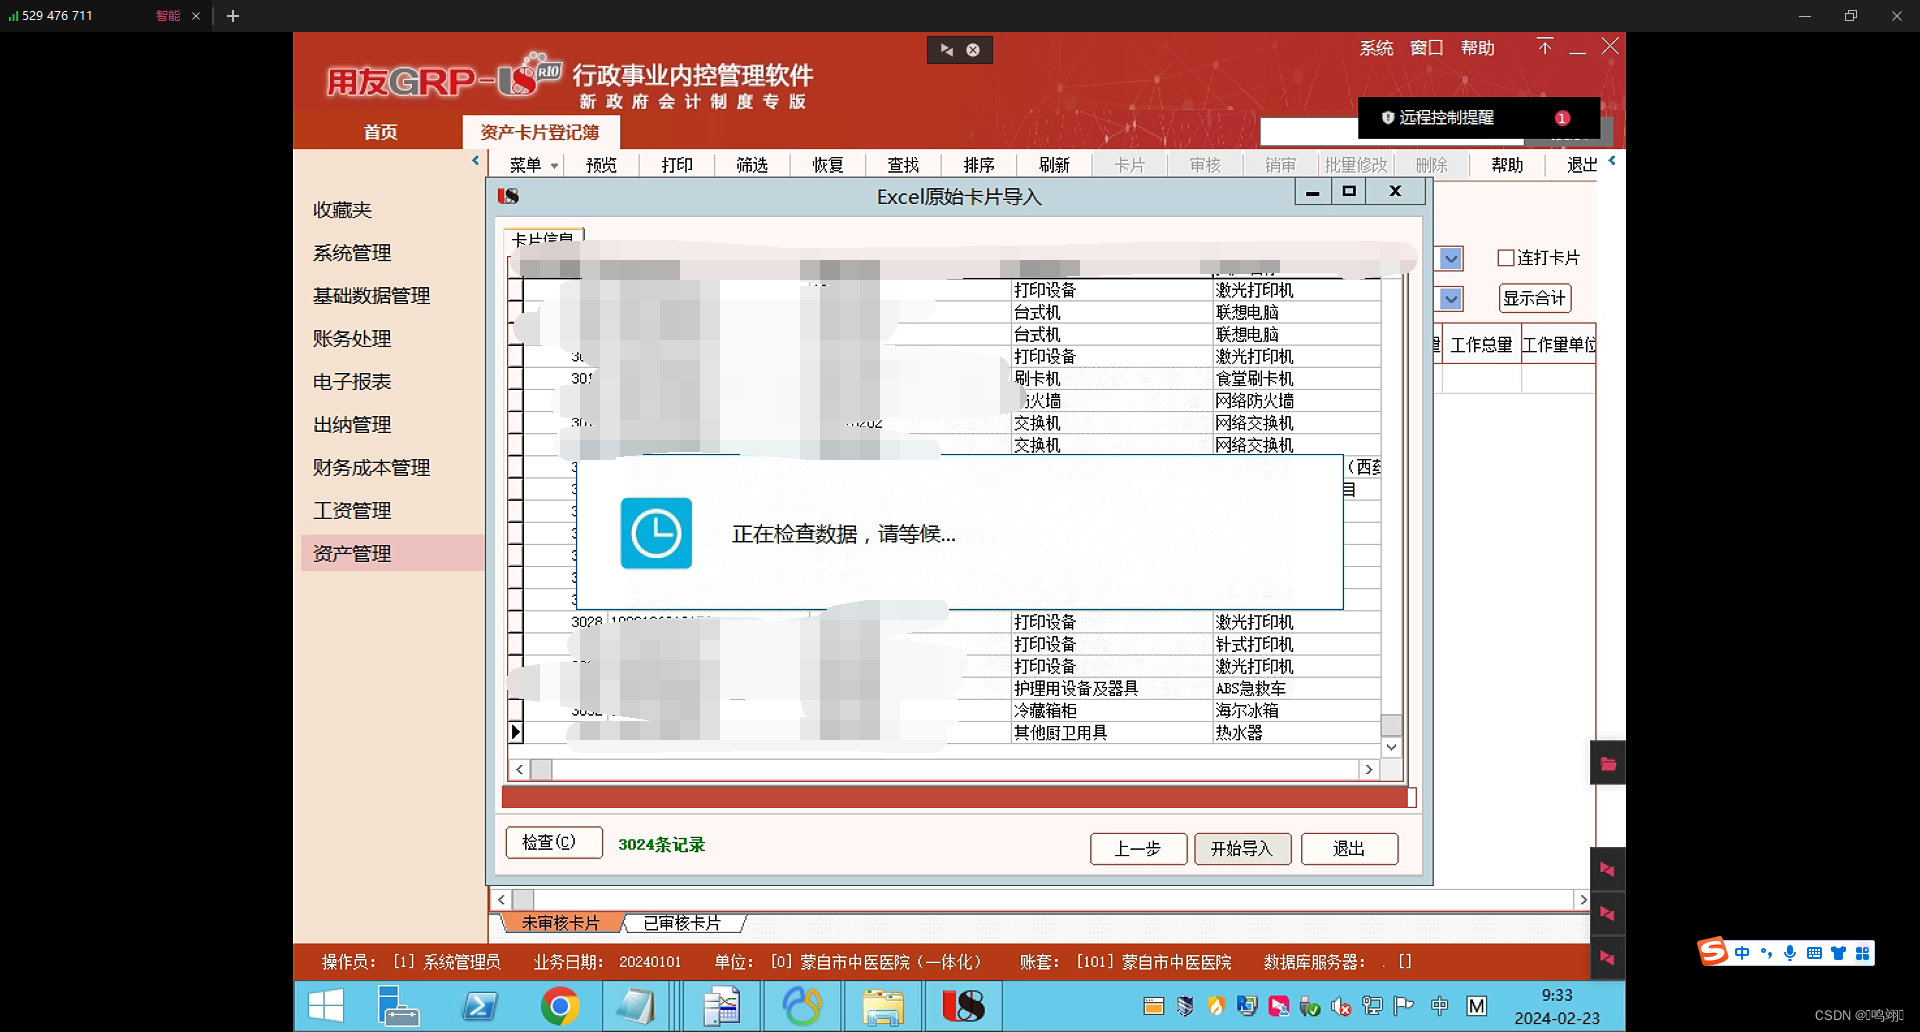Viewport: 1920px width, 1032px height.
Task: Open the upper blue dropdown arrow
Action: [1451, 259]
